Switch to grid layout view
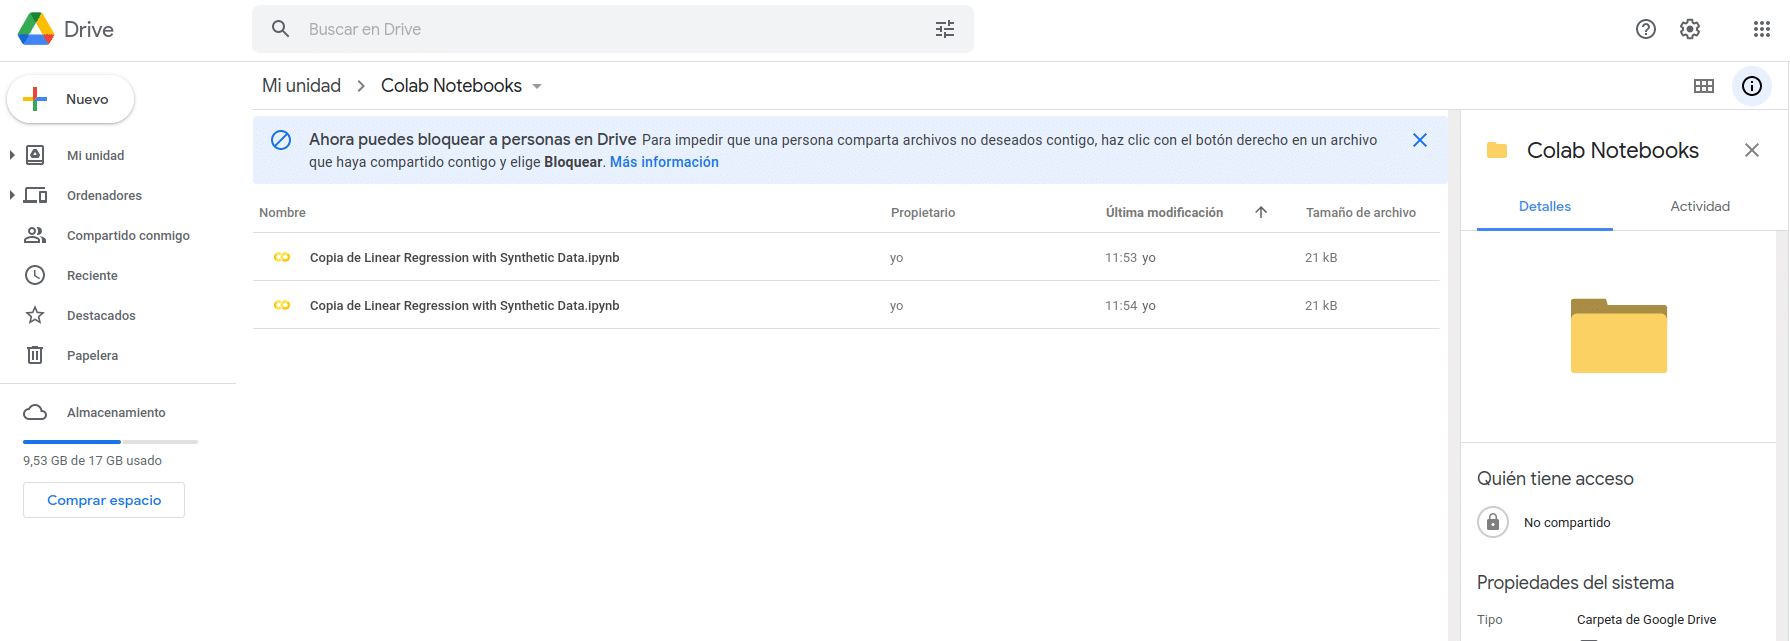Viewport: 1790px width, 641px height. click(x=1704, y=86)
